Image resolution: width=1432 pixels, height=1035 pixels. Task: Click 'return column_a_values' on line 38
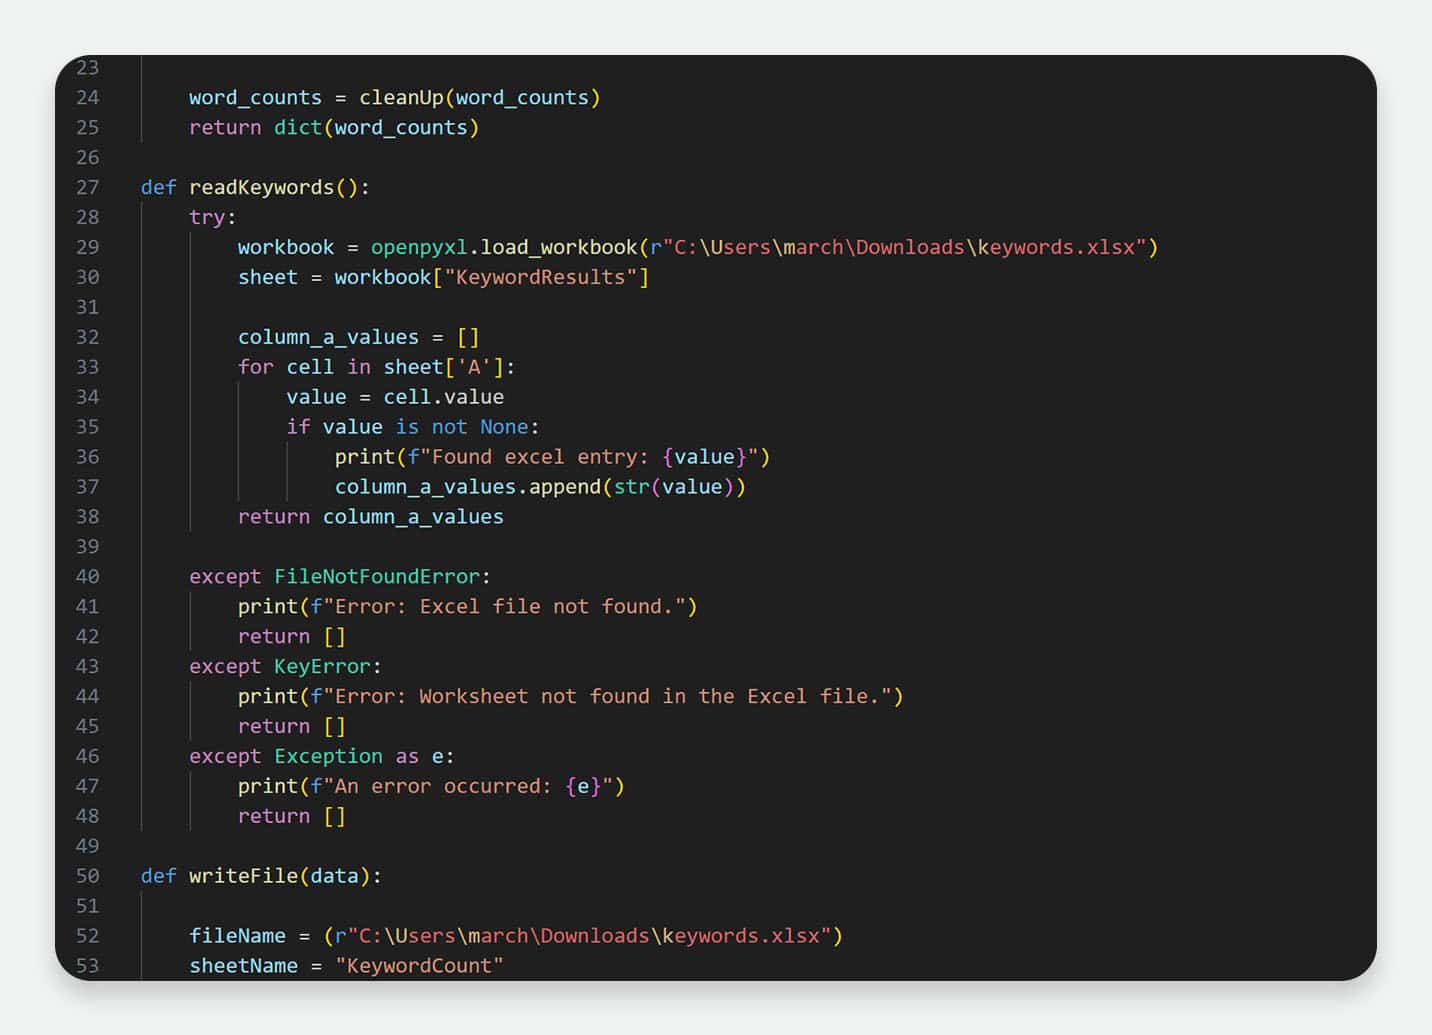[x=371, y=517]
